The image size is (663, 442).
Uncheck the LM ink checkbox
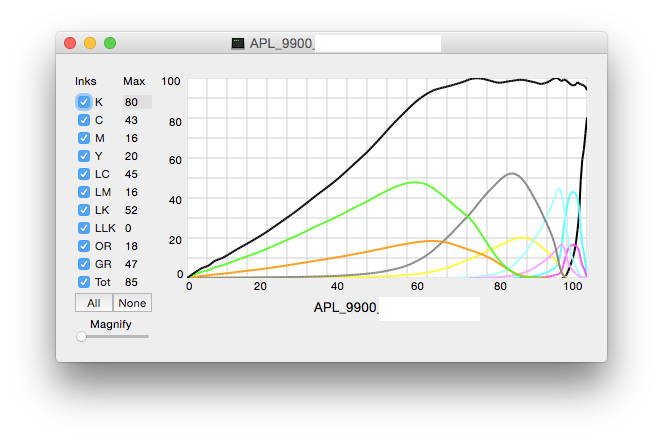click(x=84, y=192)
